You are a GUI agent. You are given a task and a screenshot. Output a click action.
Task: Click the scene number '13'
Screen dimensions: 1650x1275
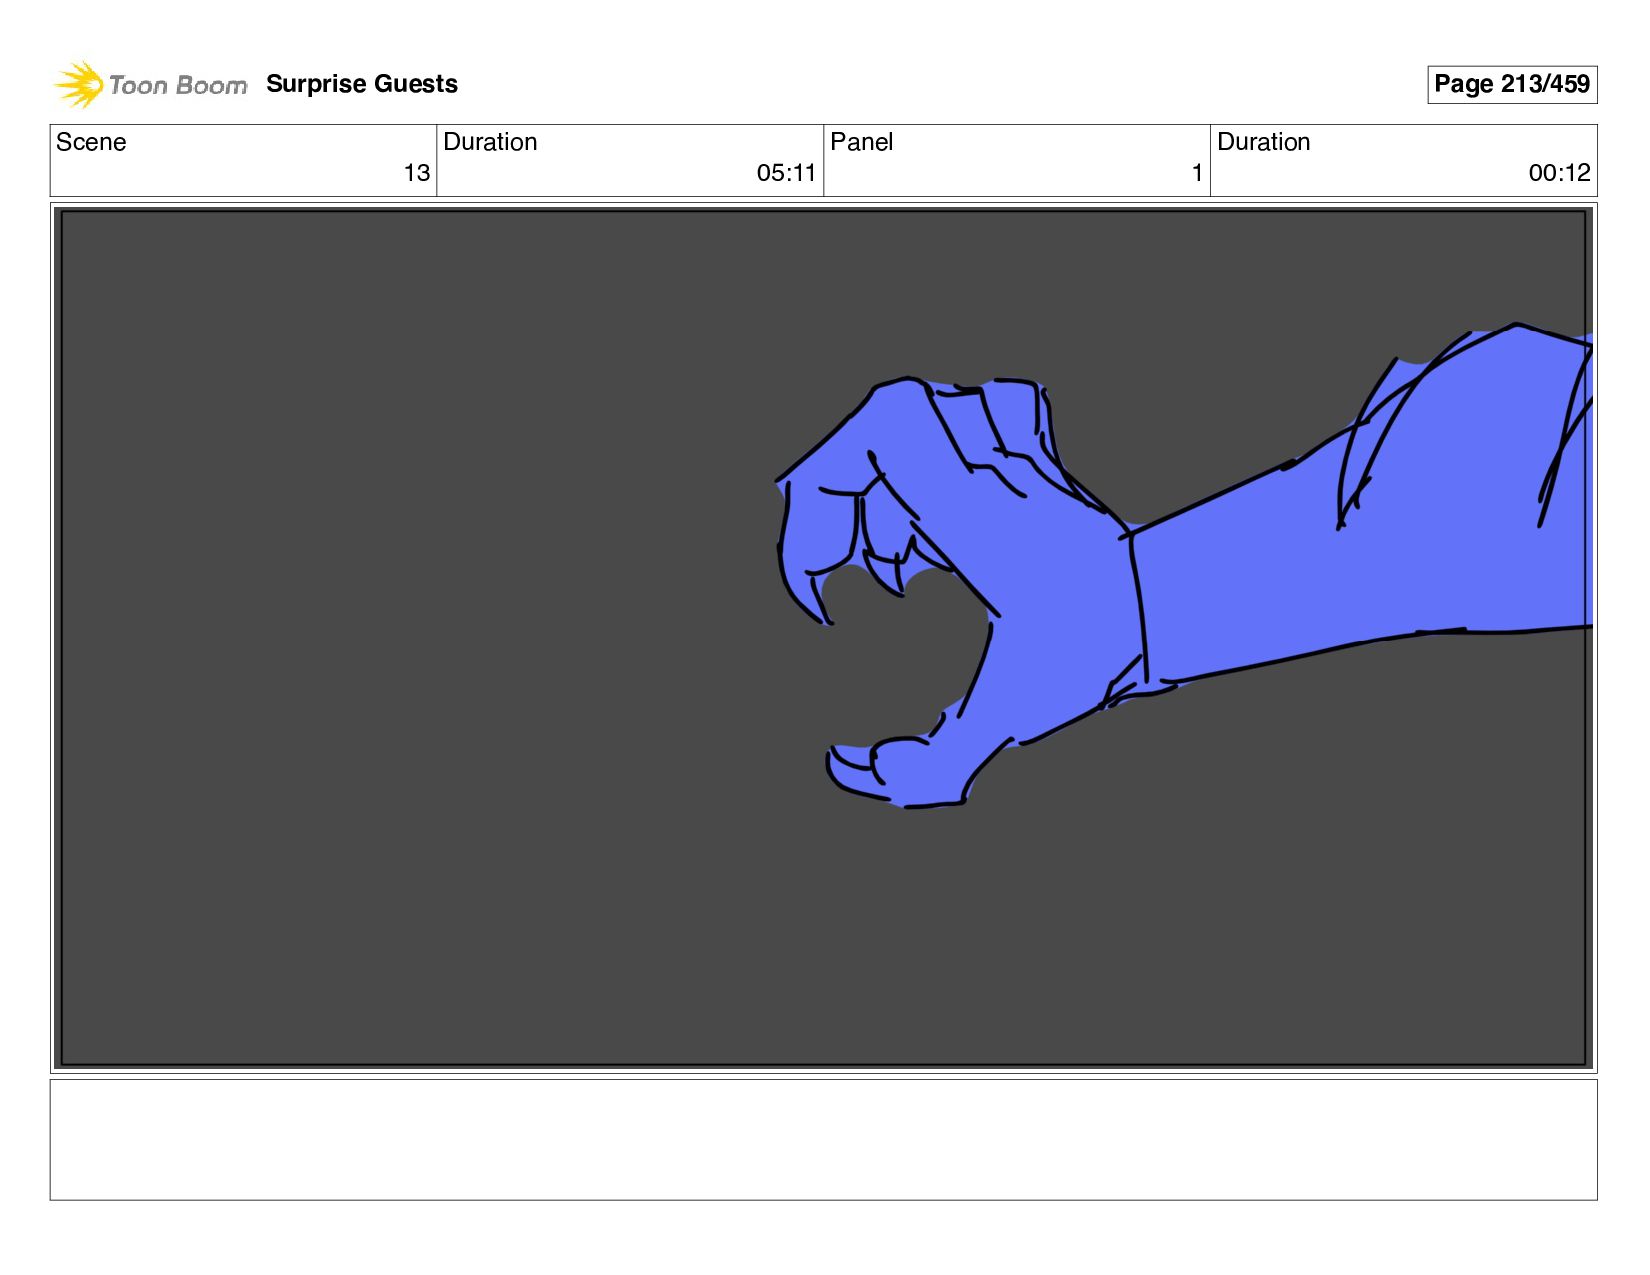pos(417,173)
